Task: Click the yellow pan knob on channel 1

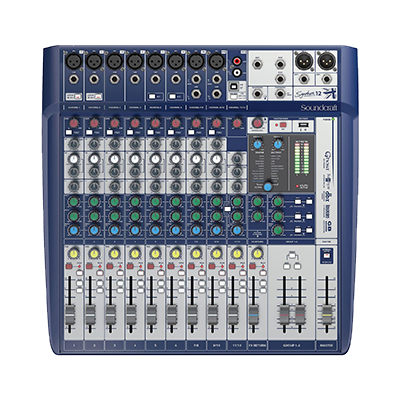Action: click(74, 254)
